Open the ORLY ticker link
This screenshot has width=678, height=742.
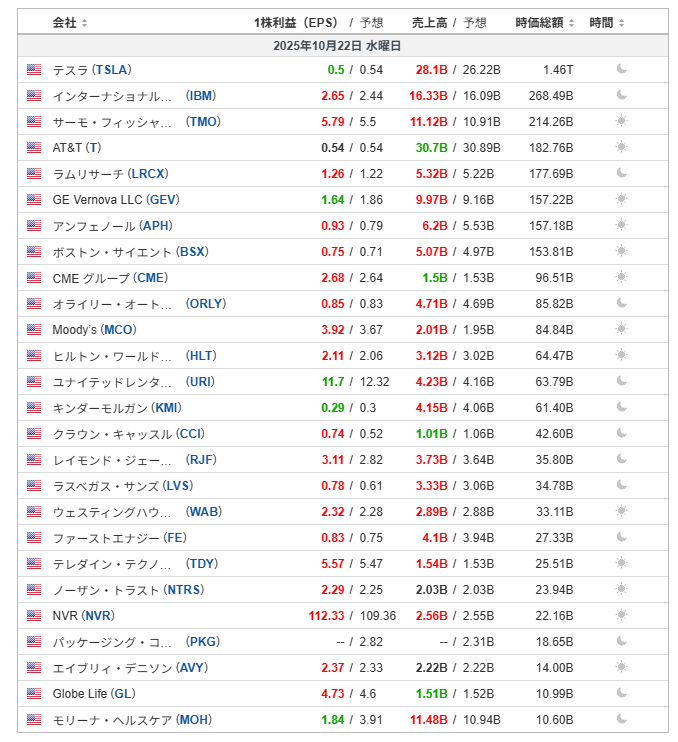(x=206, y=304)
